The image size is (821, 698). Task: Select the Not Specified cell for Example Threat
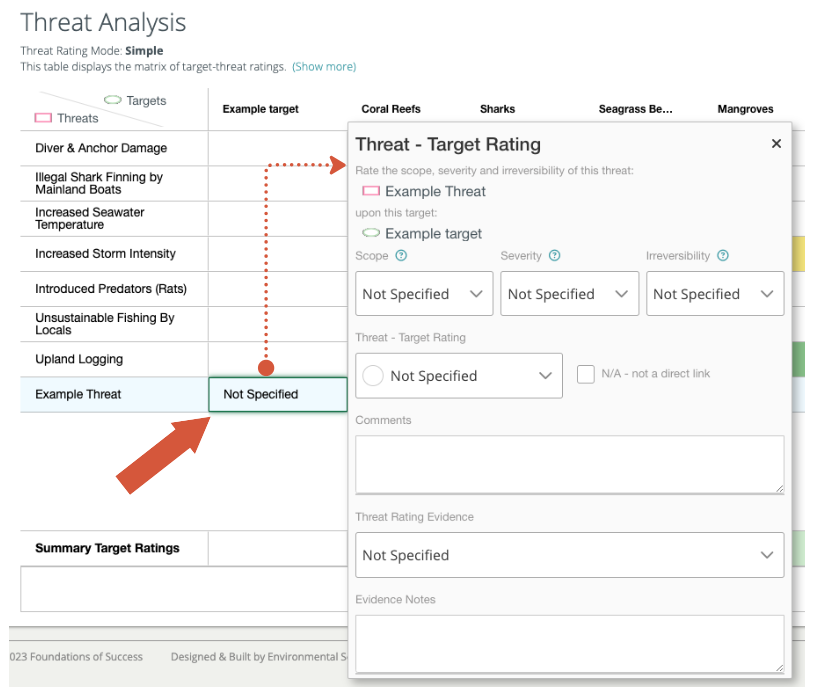[x=277, y=394]
